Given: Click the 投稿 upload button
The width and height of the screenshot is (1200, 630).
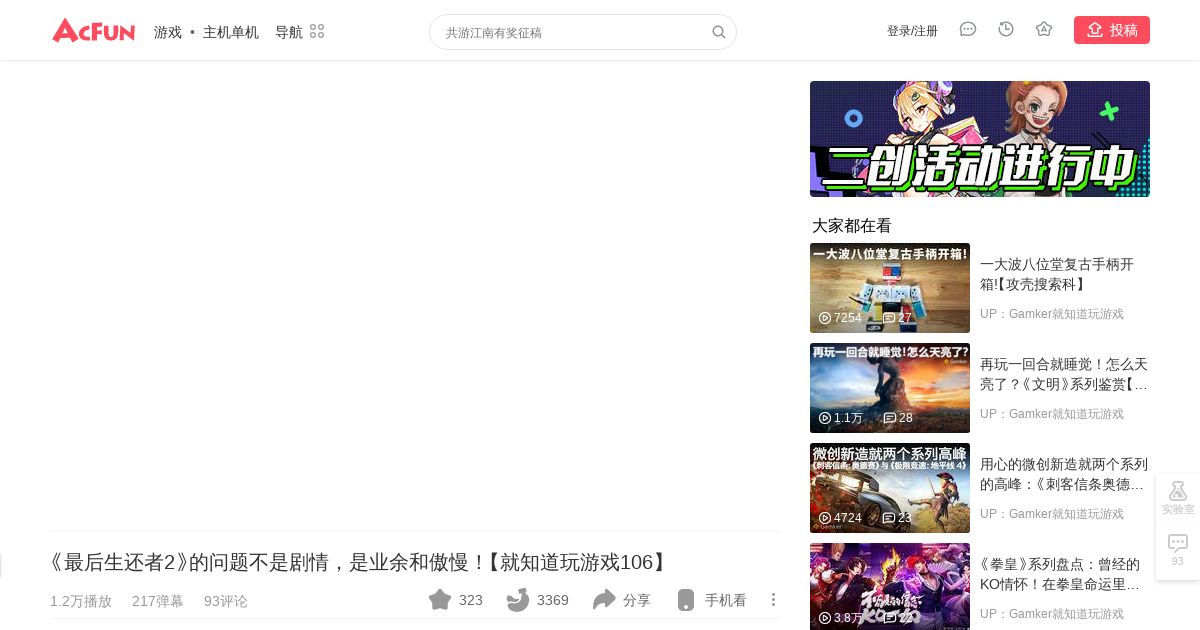Looking at the screenshot, I should pos(1112,30).
